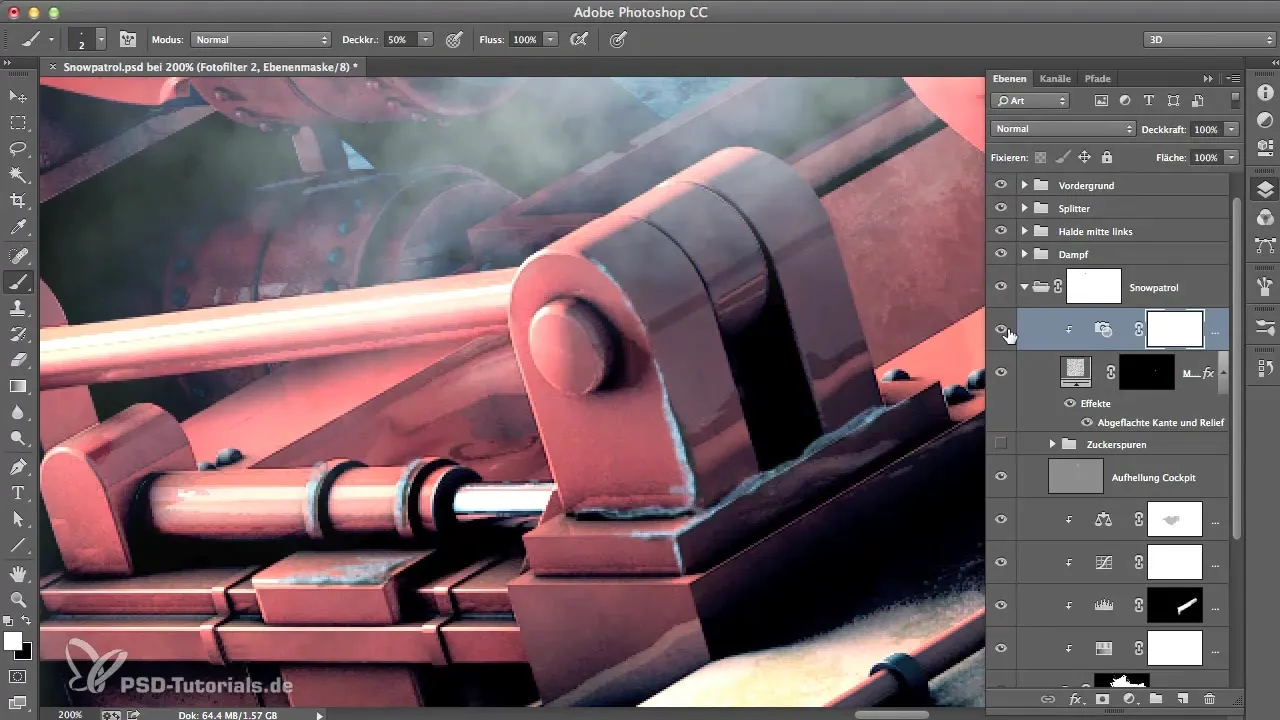Hide the Splitter group

(1001, 208)
